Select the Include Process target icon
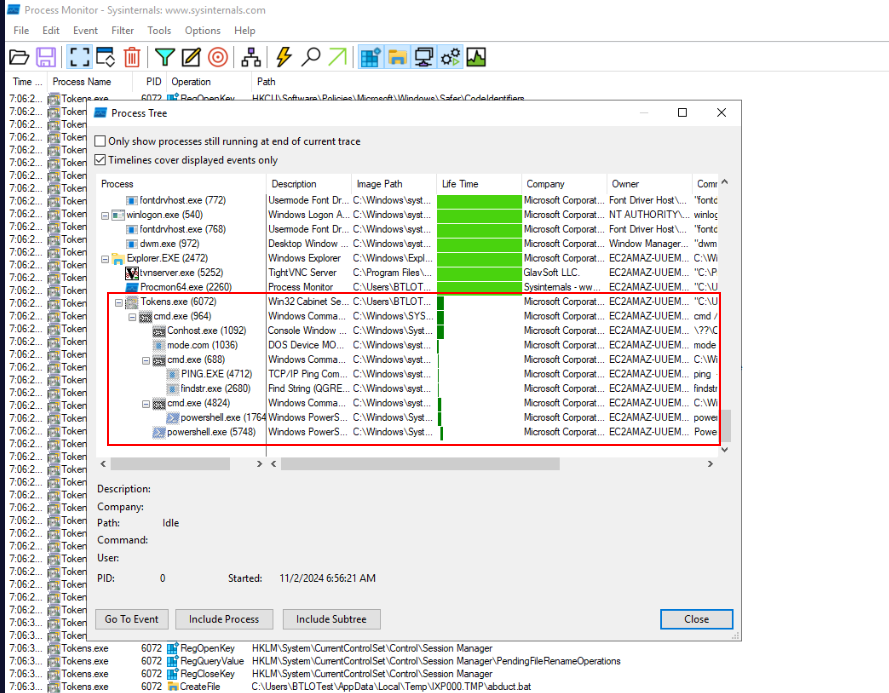 pos(218,57)
